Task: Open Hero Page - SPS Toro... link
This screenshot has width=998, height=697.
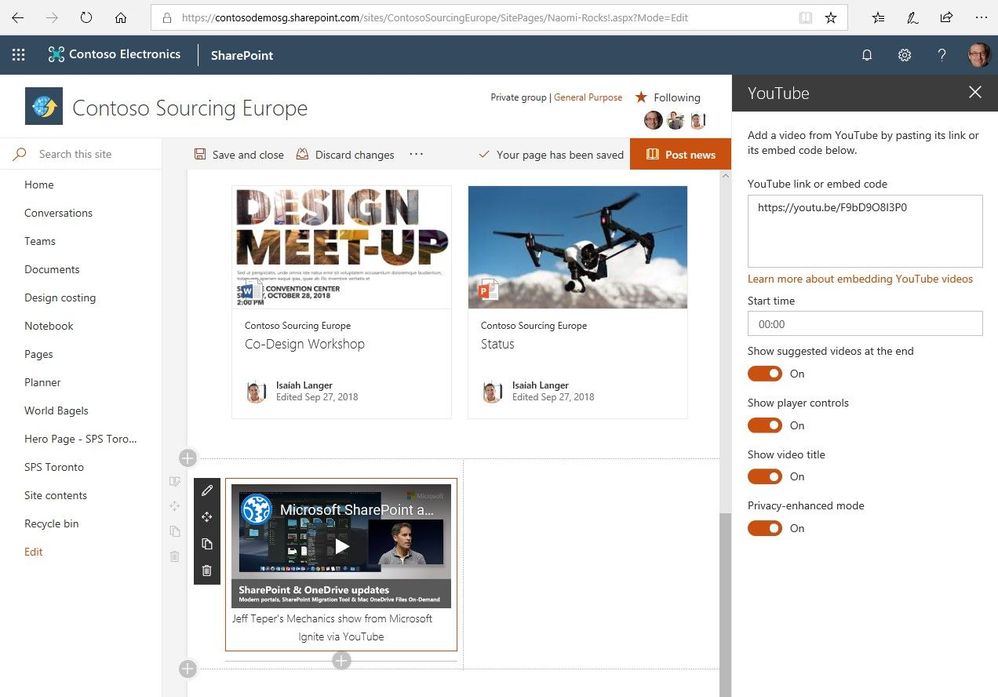Action: pos(80,439)
